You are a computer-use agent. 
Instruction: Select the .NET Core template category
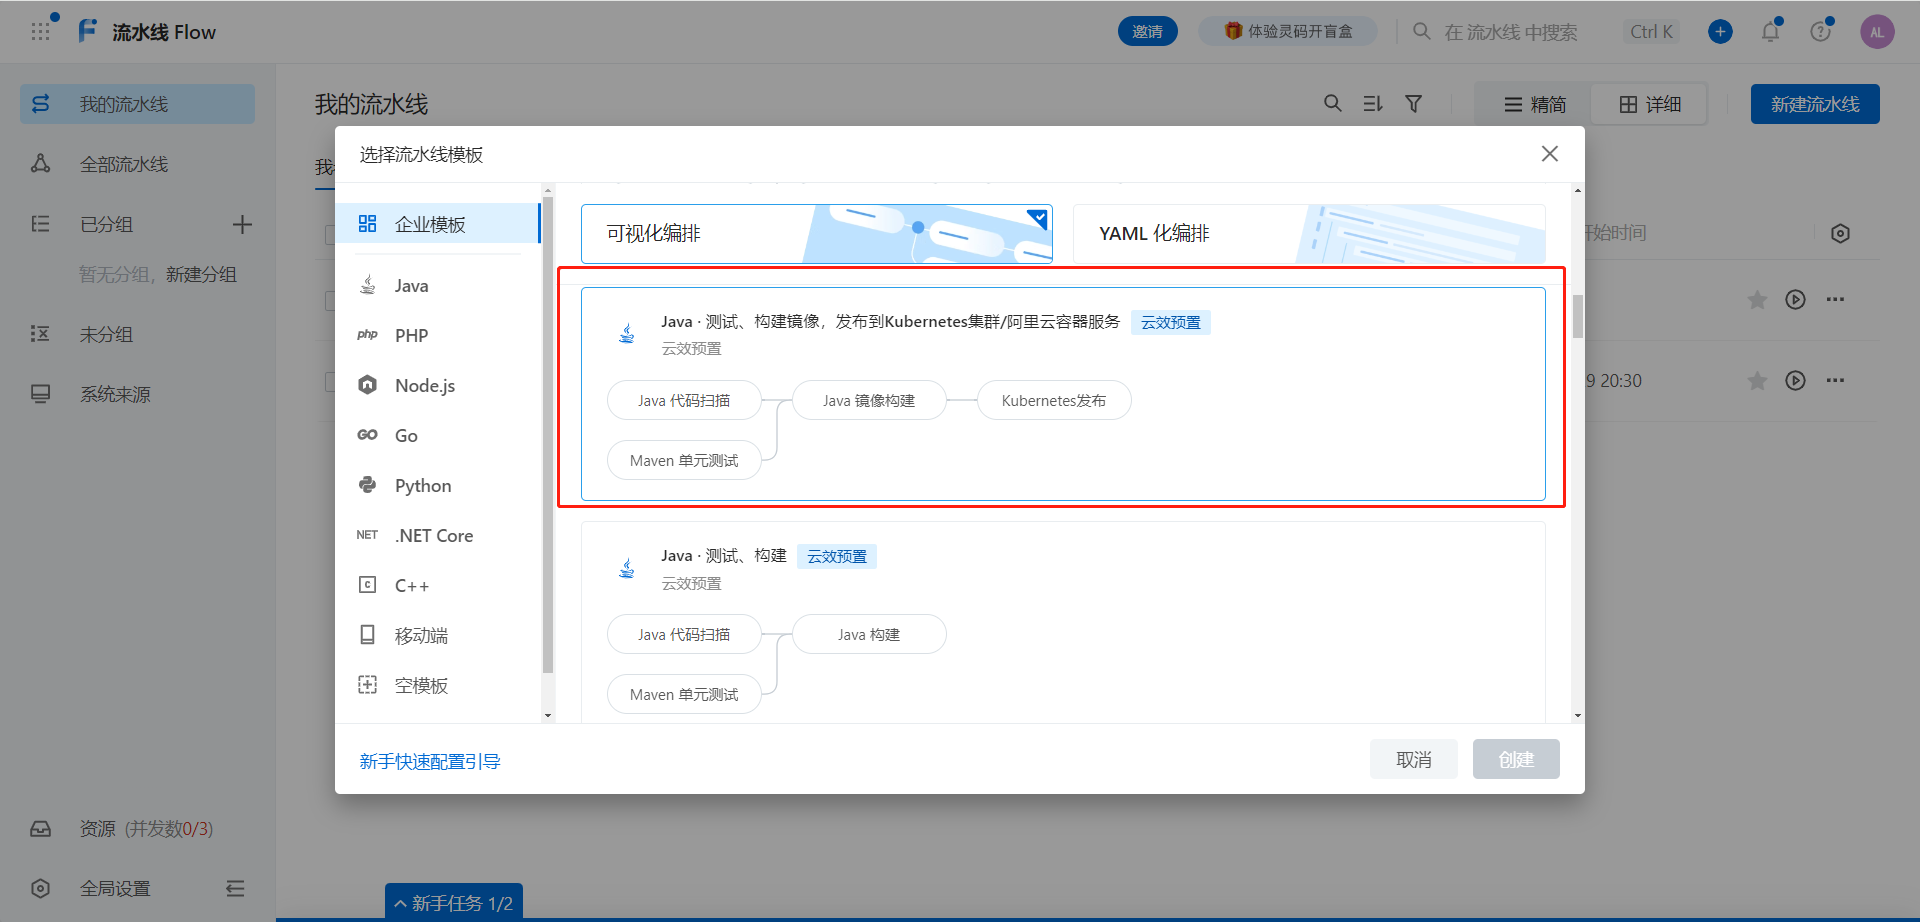(438, 536)
